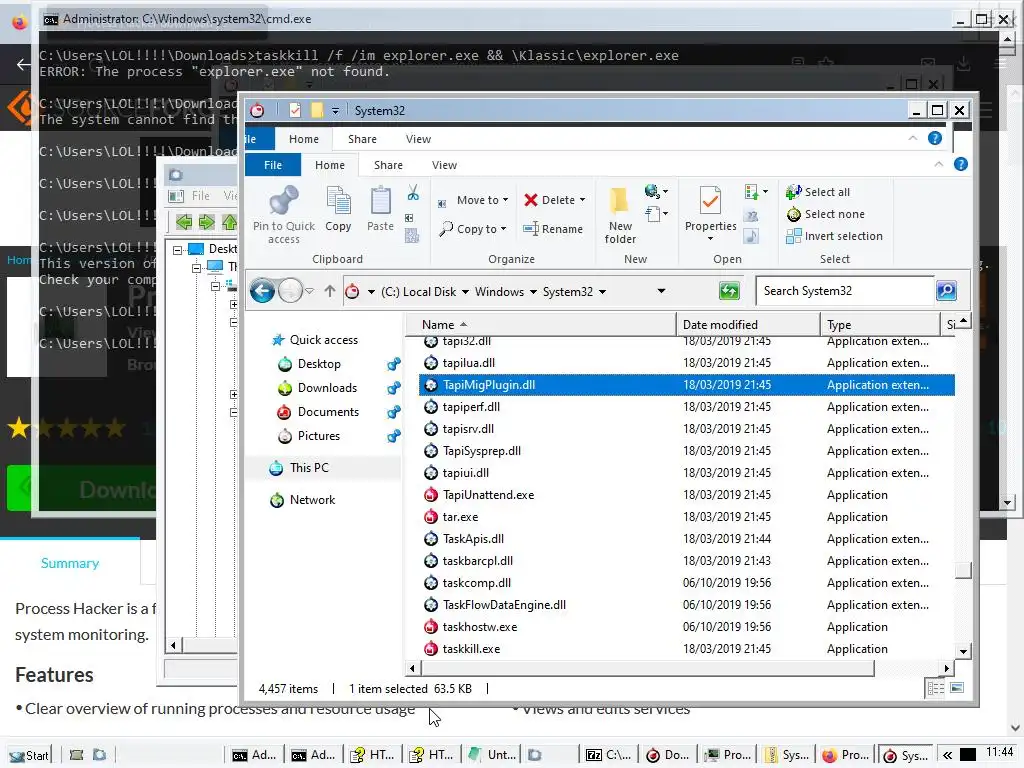Select the taskhostw.exe file
Screen dimensions: 1024x768
click(686, 627)
